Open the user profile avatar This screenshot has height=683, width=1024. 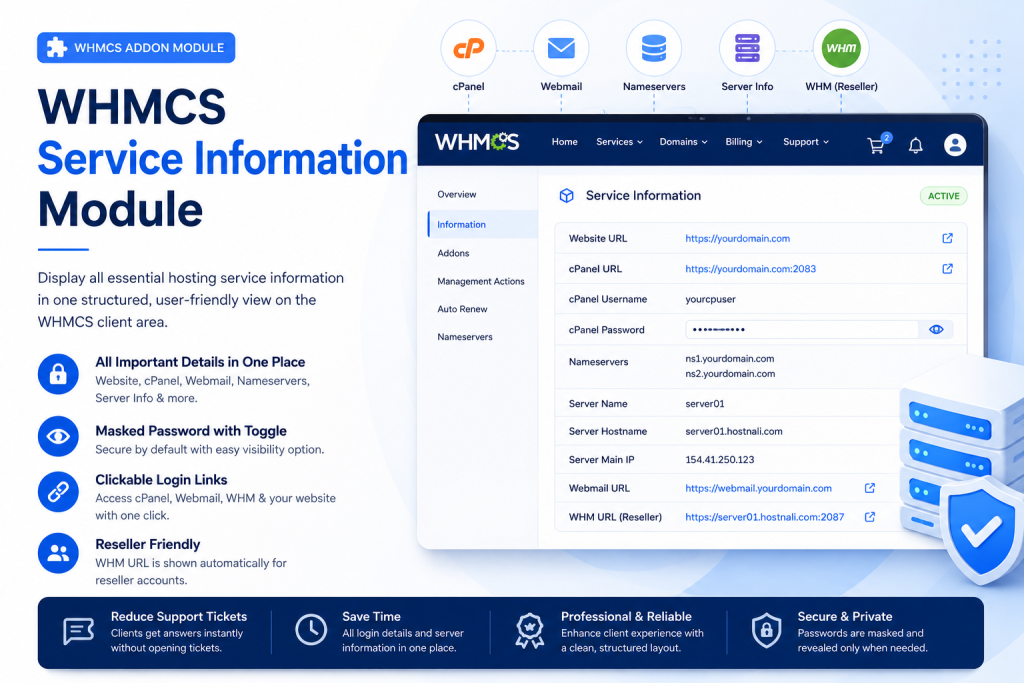(x=955, y=145)
